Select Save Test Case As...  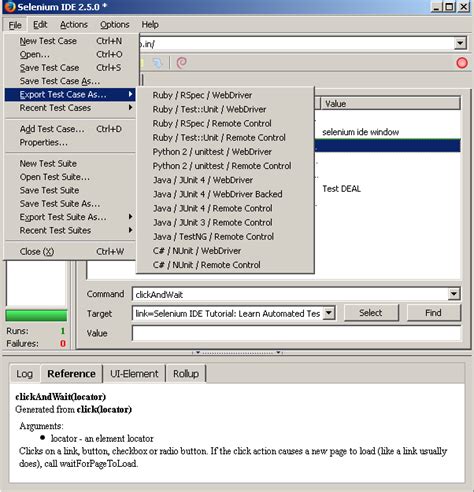(70, 81)
